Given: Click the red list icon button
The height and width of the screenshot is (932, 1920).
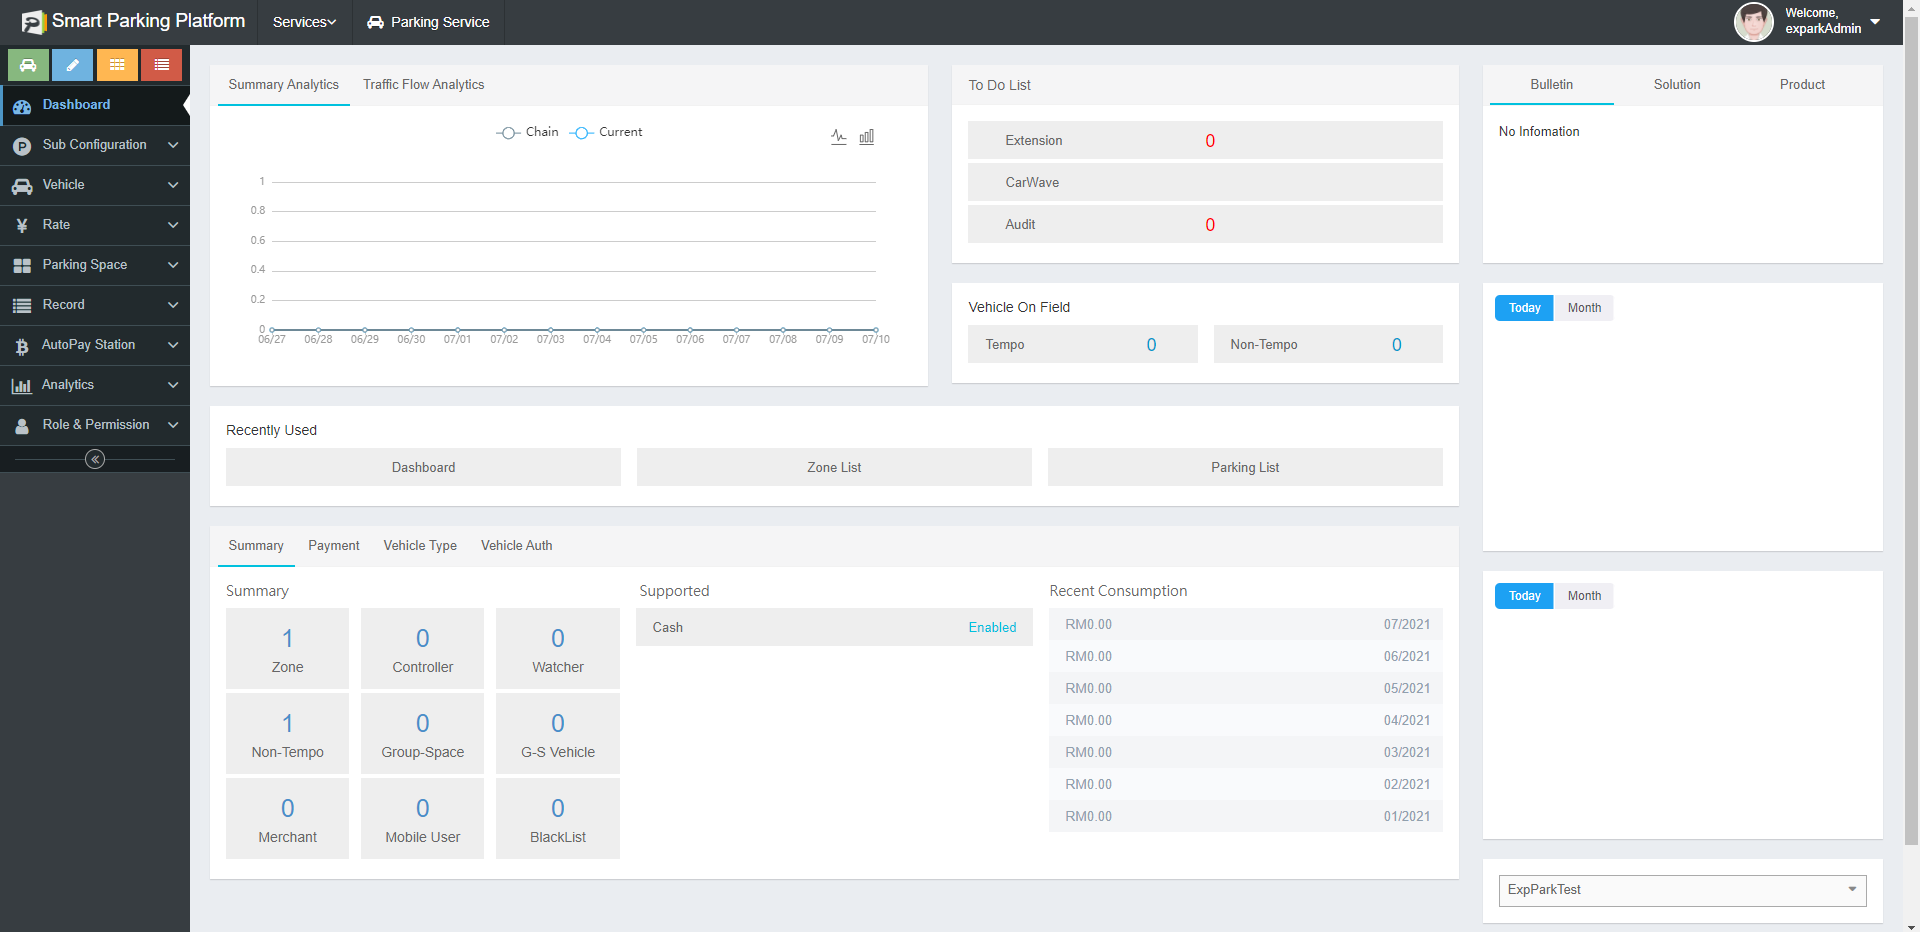Looking at the screenshot, I should 161,65.
